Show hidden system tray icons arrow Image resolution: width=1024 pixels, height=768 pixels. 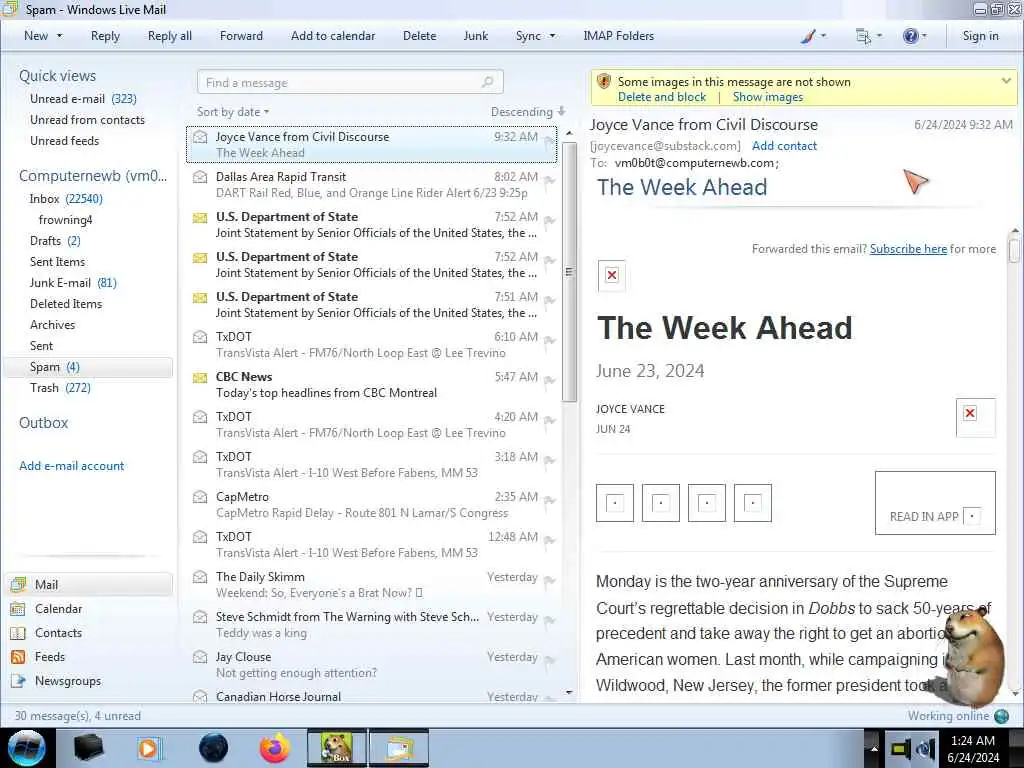pyautogui.click(x=874, y=748)
